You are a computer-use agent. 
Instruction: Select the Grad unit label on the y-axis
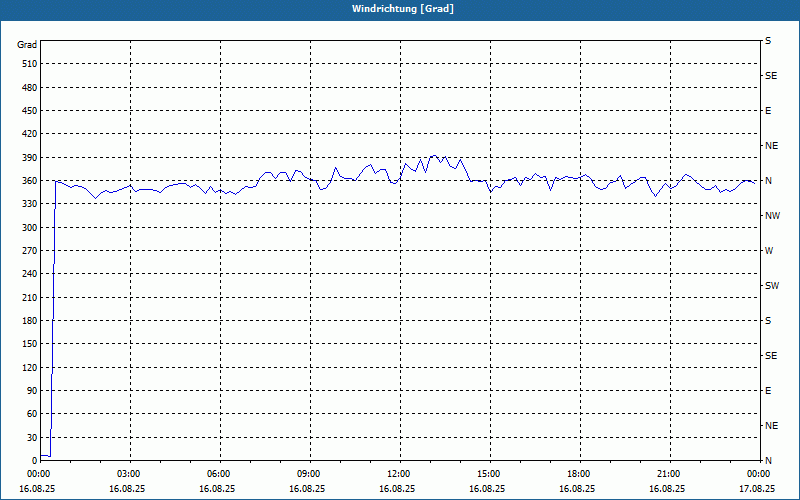27,45
